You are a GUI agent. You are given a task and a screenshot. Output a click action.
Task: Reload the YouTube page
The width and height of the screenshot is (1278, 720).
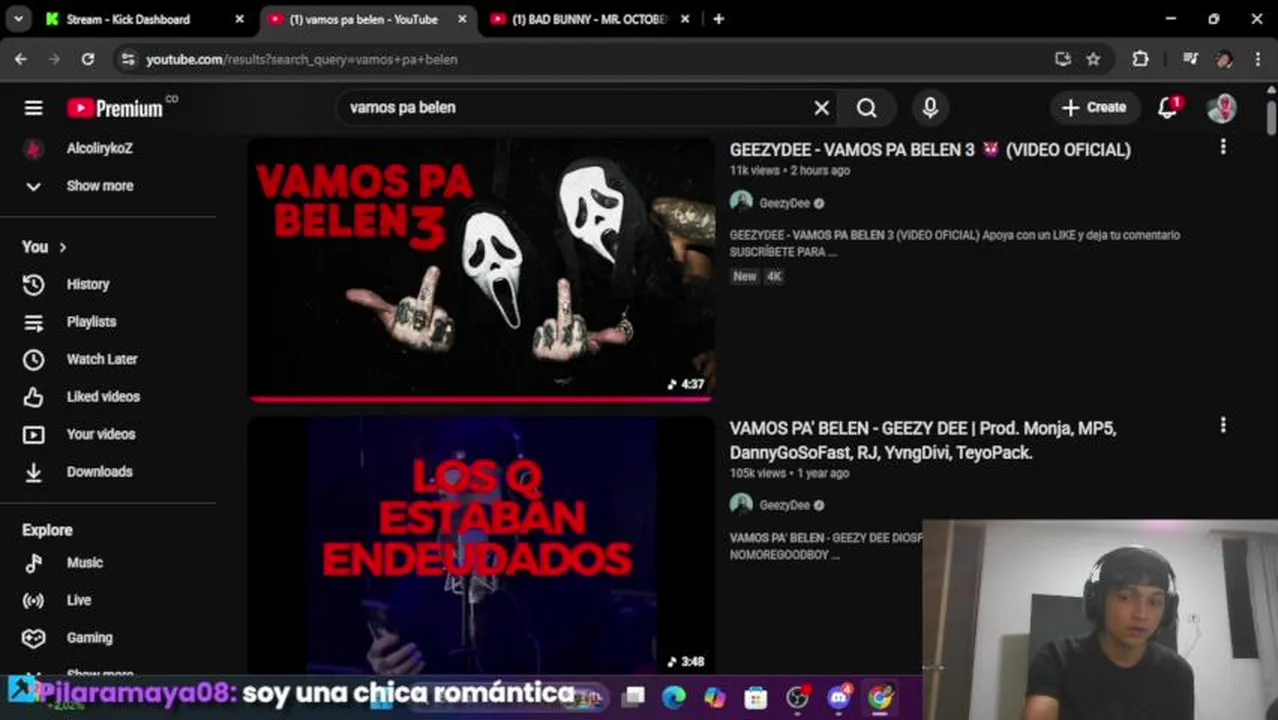[x=88, y=59]
